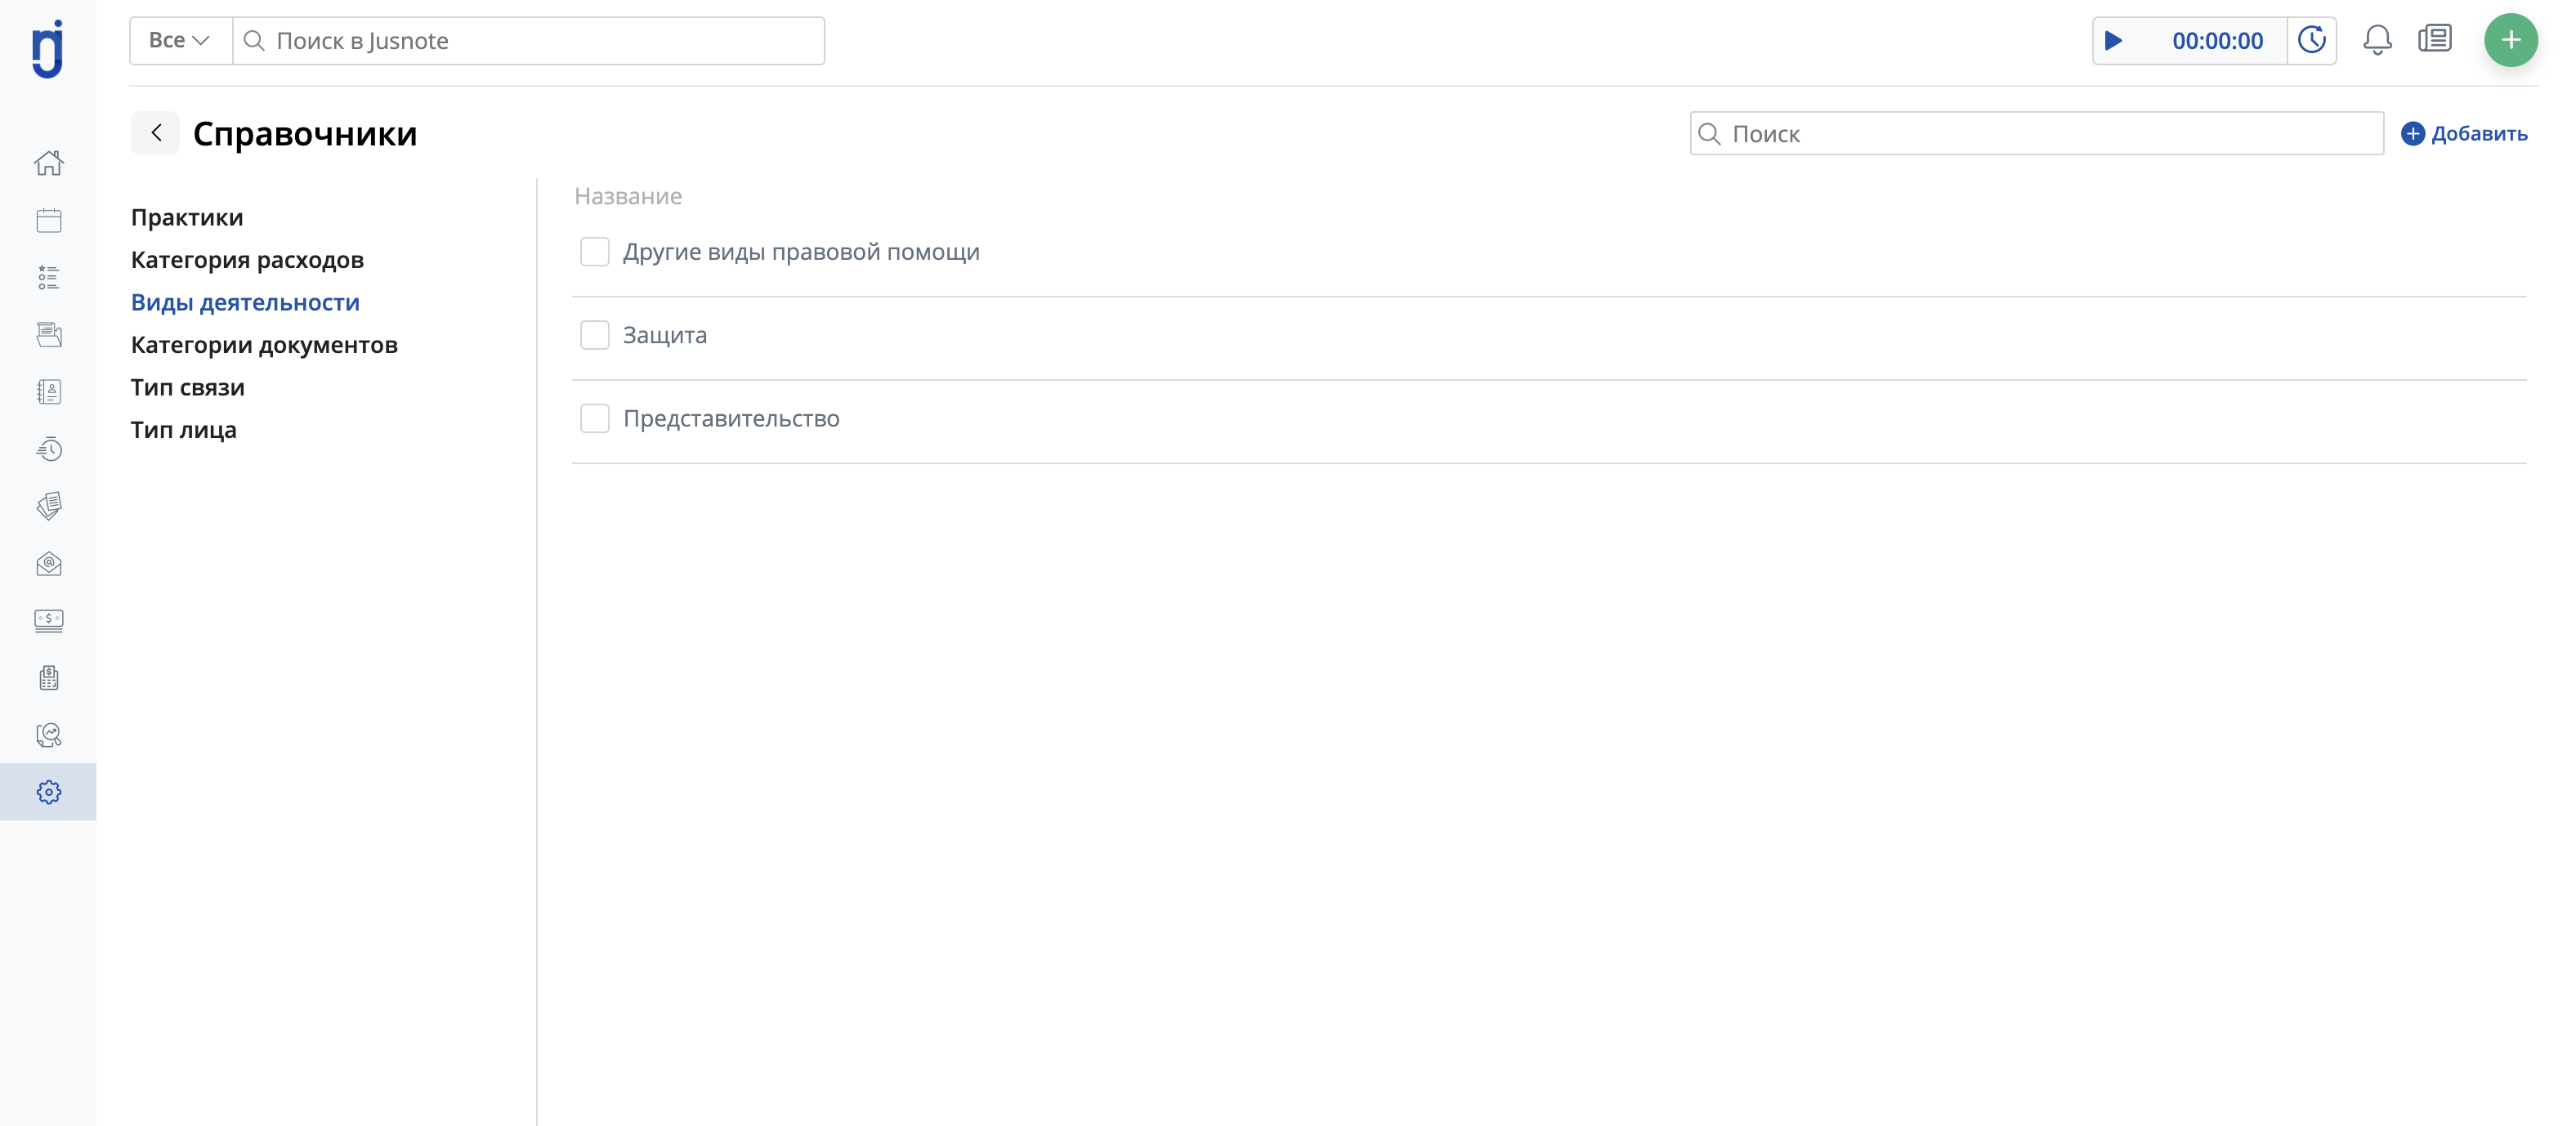This screenshot has height=1126, width=2576.
Task: Open the Email envelope sidebar icon
Action: (48, 564)
